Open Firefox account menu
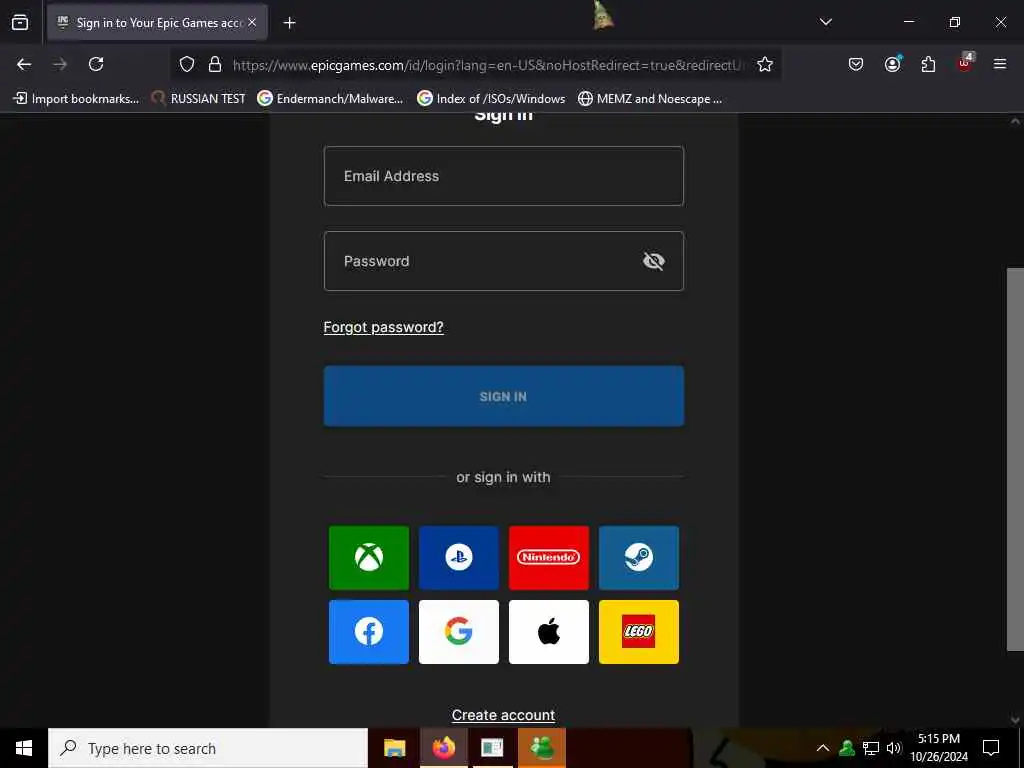 point(892,64)
